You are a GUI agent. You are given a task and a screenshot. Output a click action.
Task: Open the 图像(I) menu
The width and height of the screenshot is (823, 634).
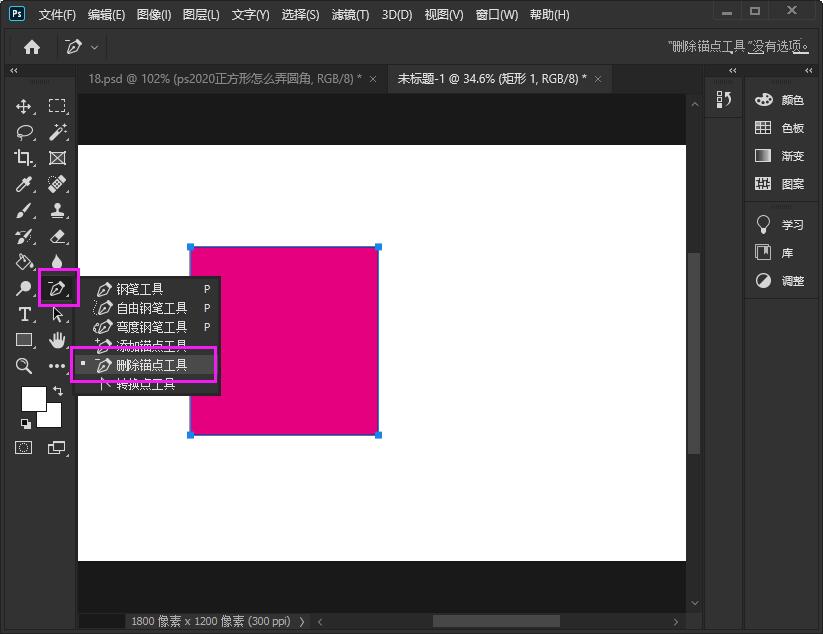[154, 15]
